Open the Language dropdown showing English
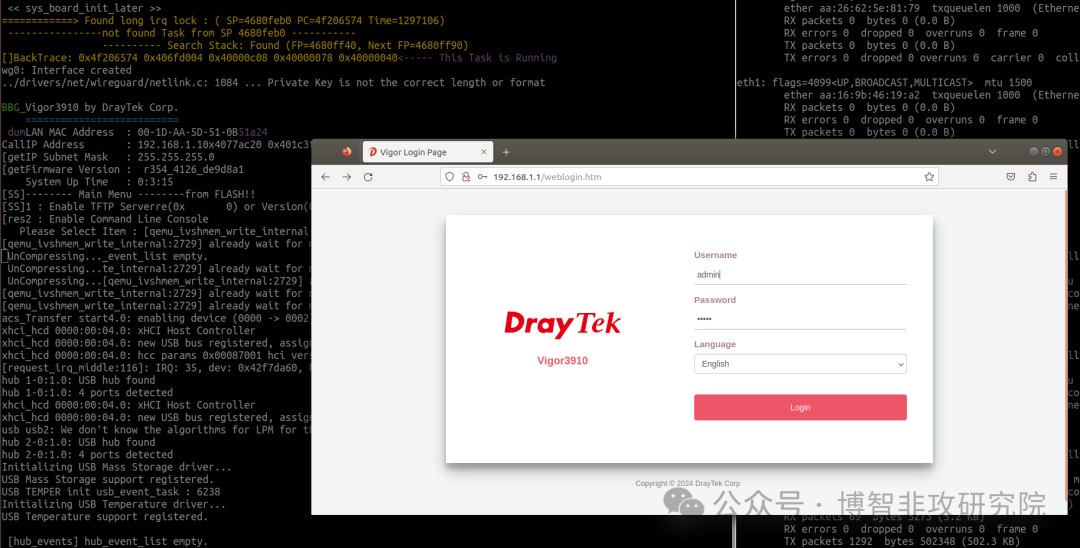This screenshot has width=1080, height=548. (x=800, y=363)
